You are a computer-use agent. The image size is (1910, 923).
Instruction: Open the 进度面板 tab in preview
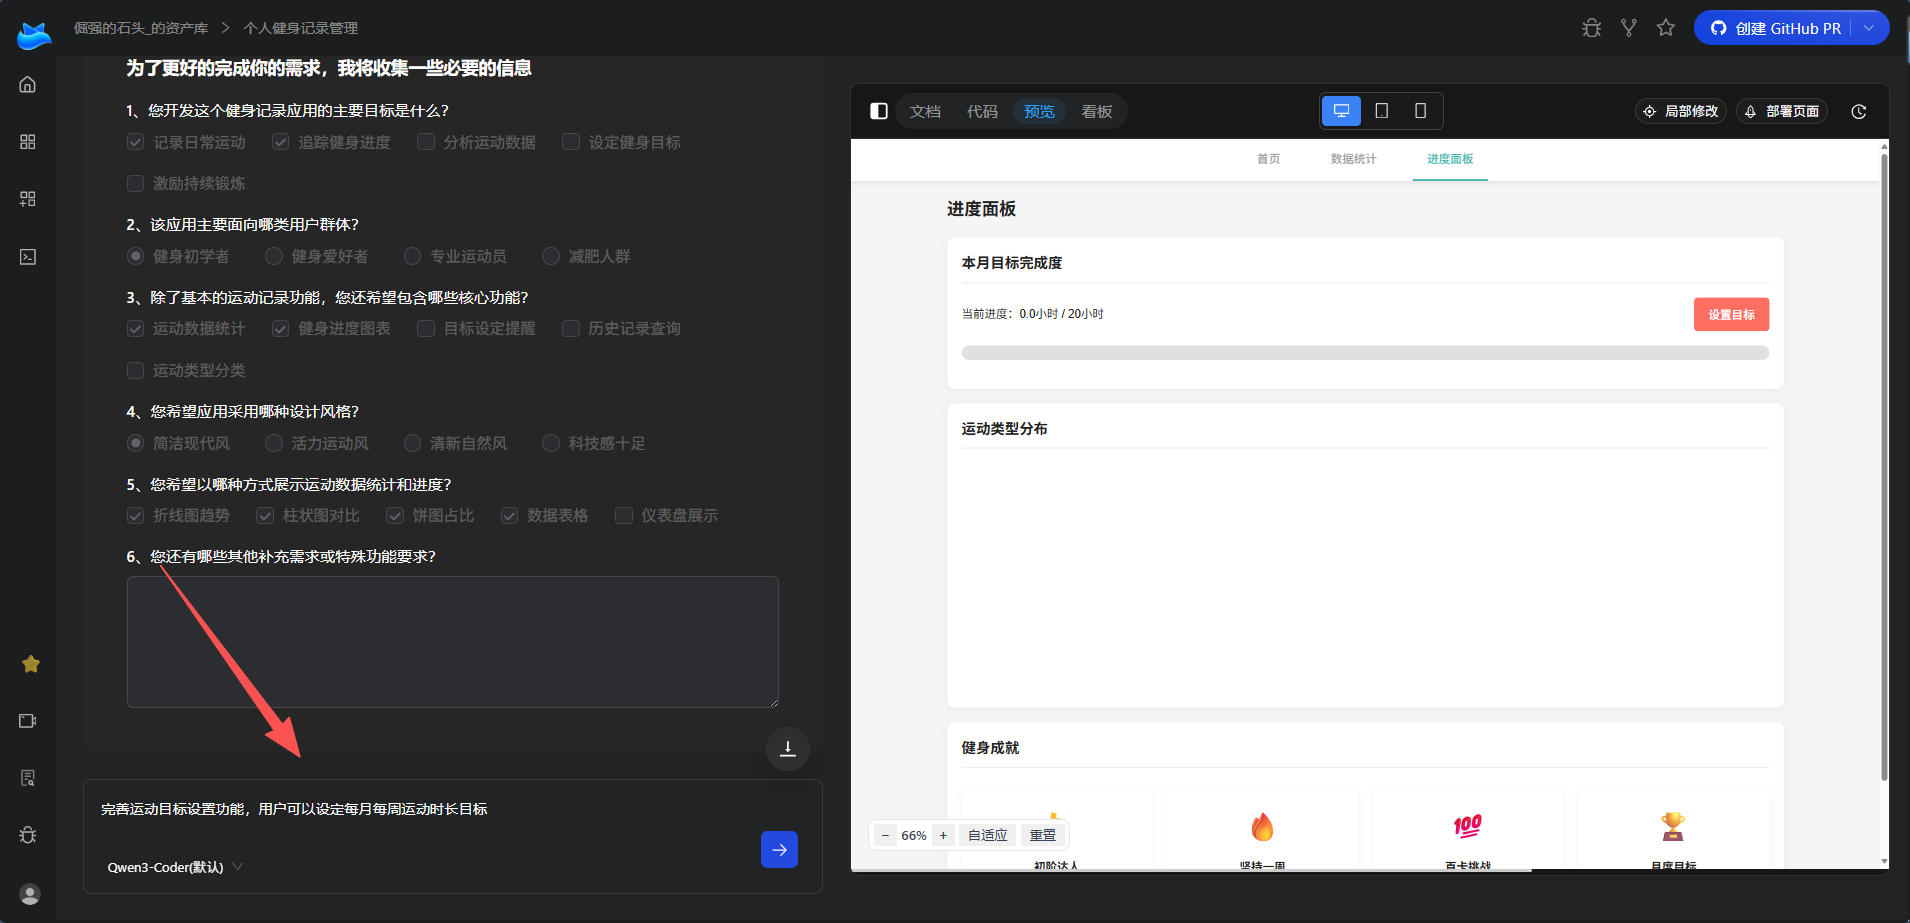[x=1450, y=159]
